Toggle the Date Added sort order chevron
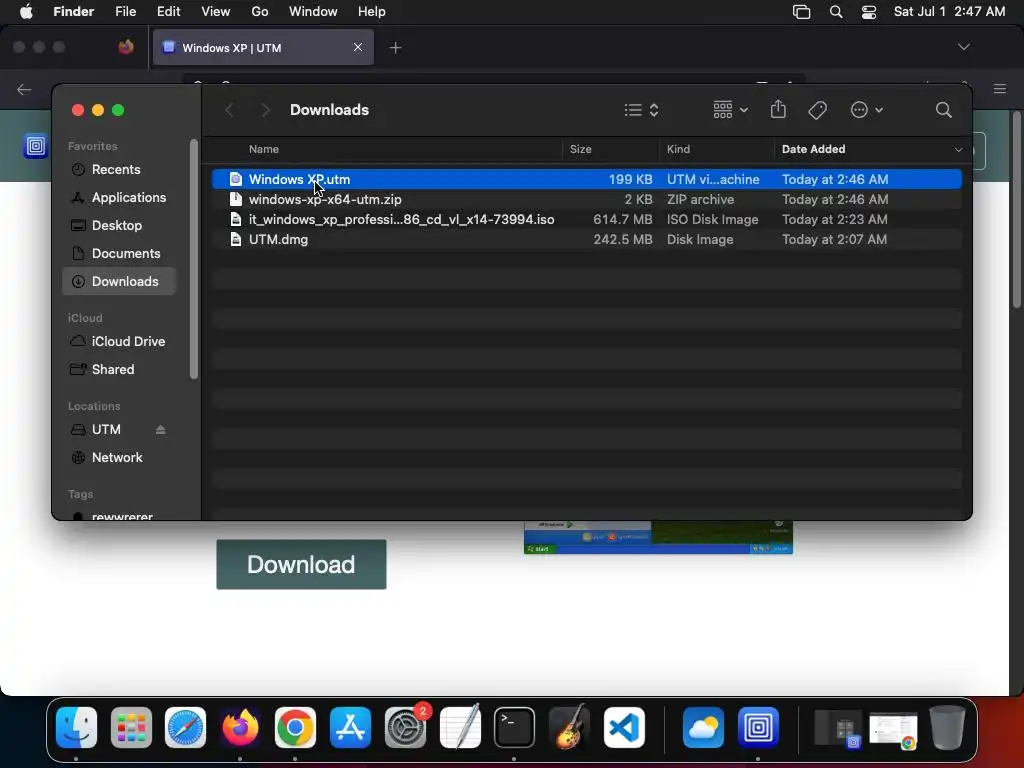Image resolution: width=1024 pixels, height=768 pixels. pyautogui.click(x=958, y=150)
